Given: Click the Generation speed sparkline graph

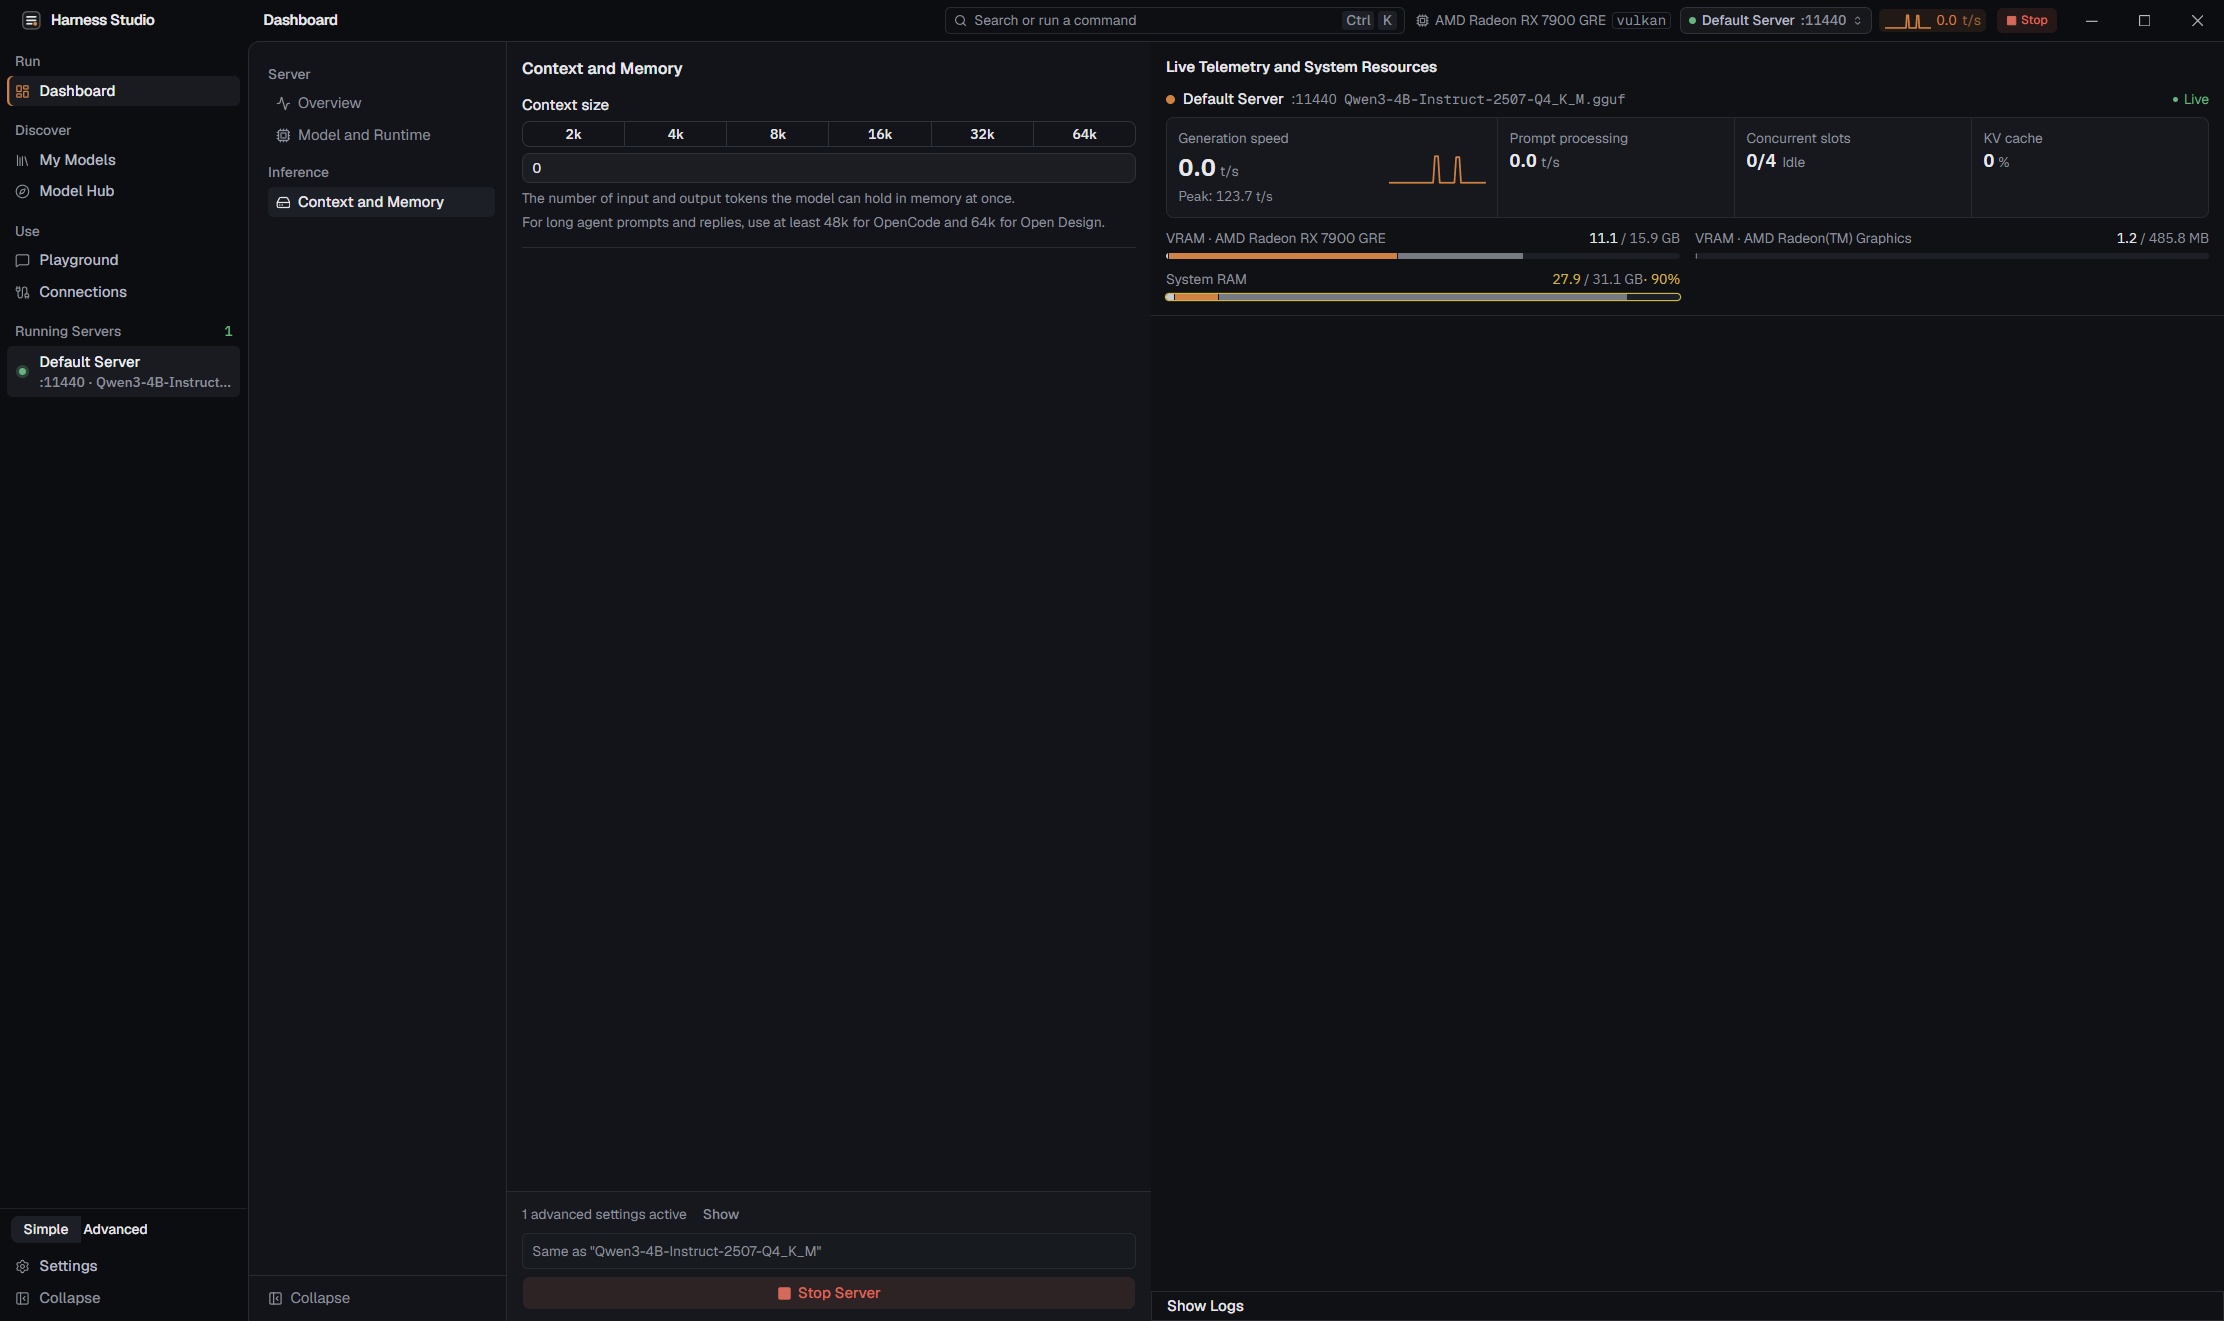Looking at the screenshot, I should pos(1437,170).
